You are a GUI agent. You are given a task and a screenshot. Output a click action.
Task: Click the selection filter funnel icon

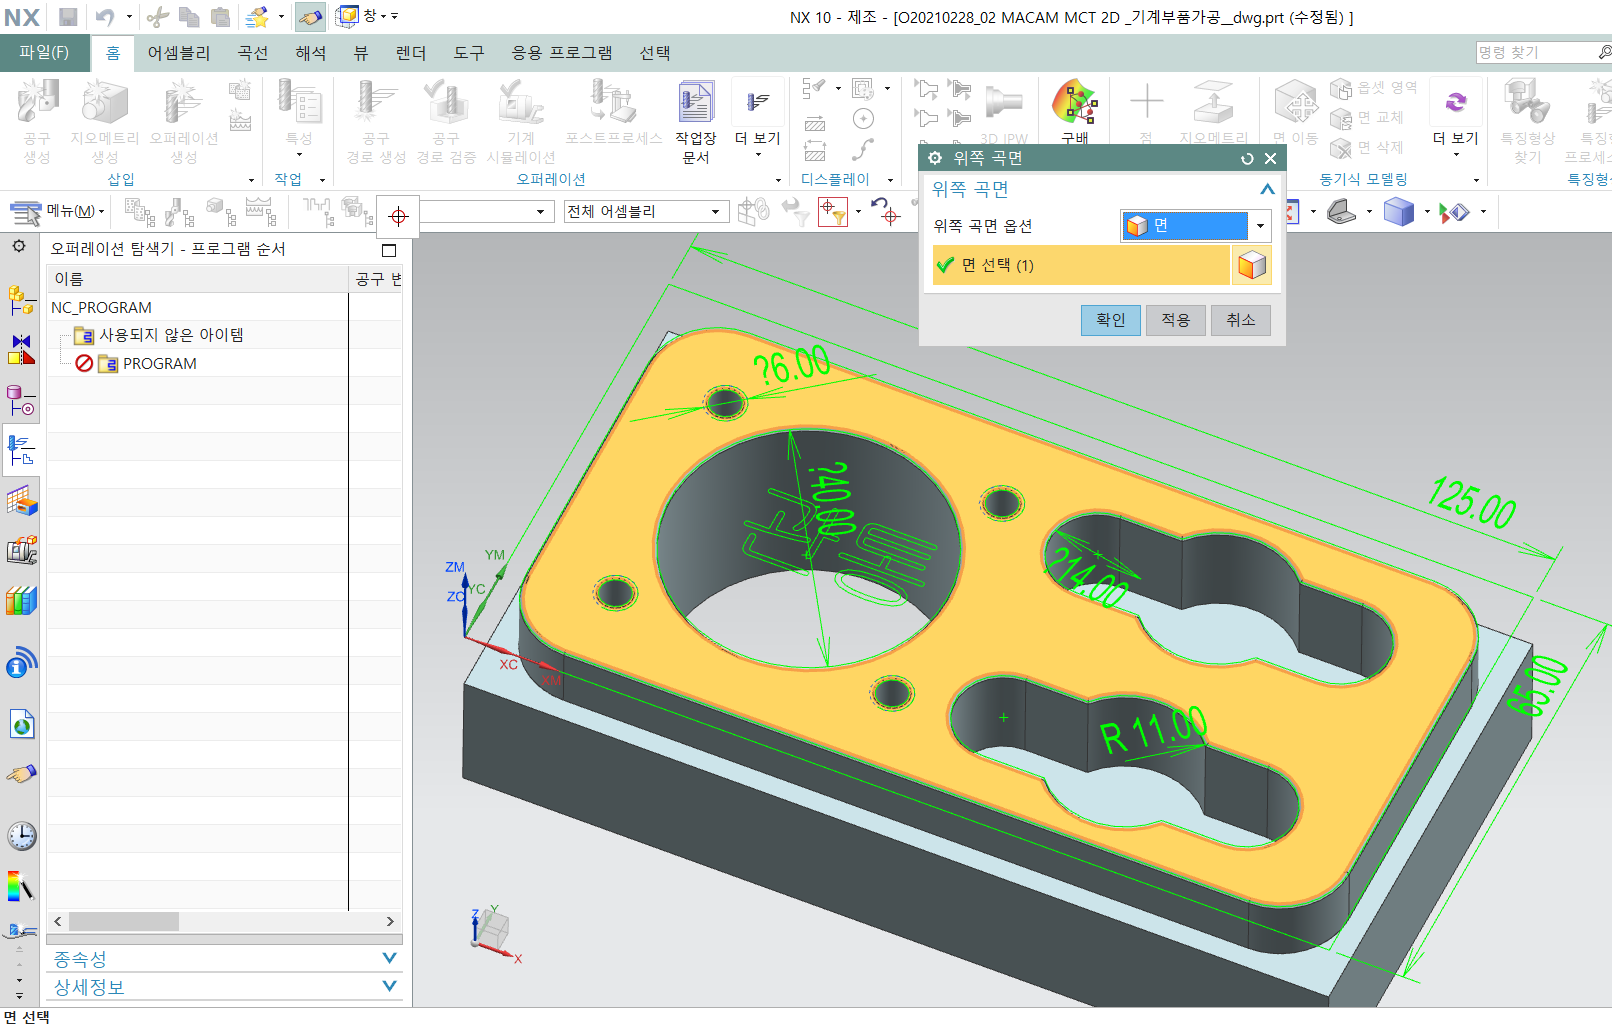coord(833,211)
